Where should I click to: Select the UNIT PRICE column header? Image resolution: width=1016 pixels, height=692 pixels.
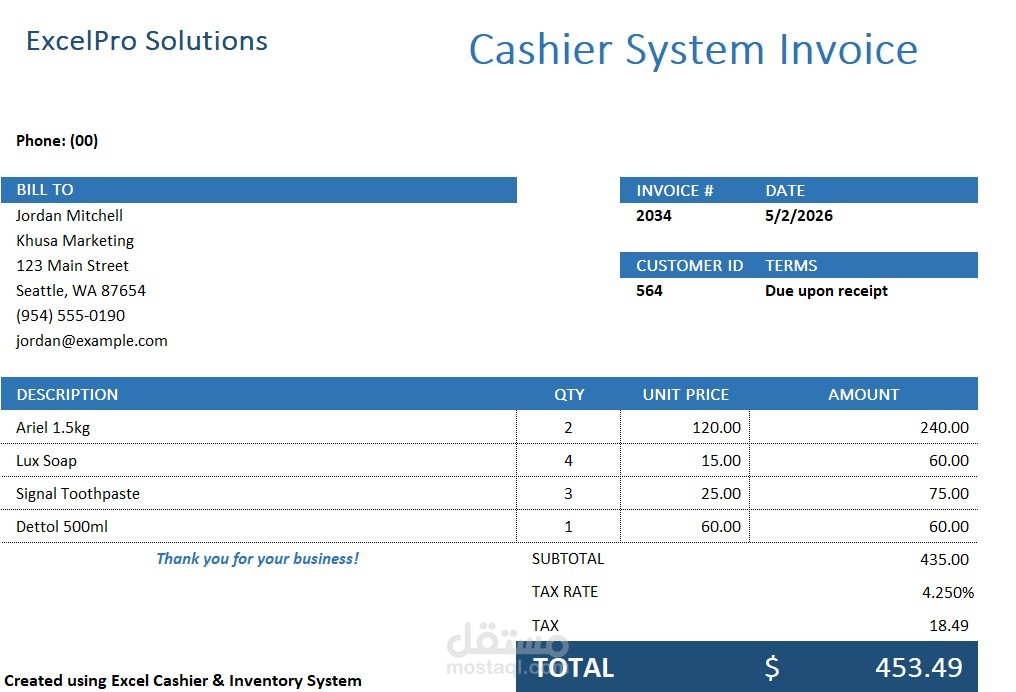[x=686, y=395]
